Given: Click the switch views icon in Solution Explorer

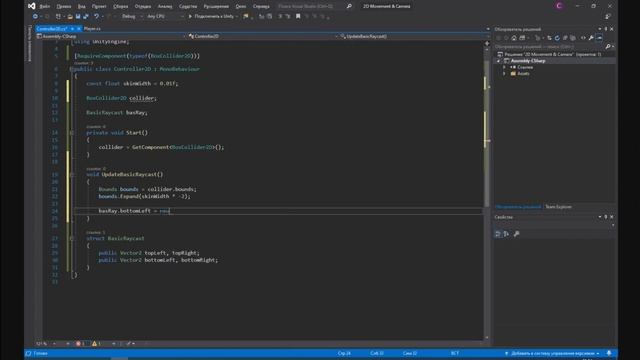Looking at the screenshot, I should pyautogui.click(x=522, y=38).
